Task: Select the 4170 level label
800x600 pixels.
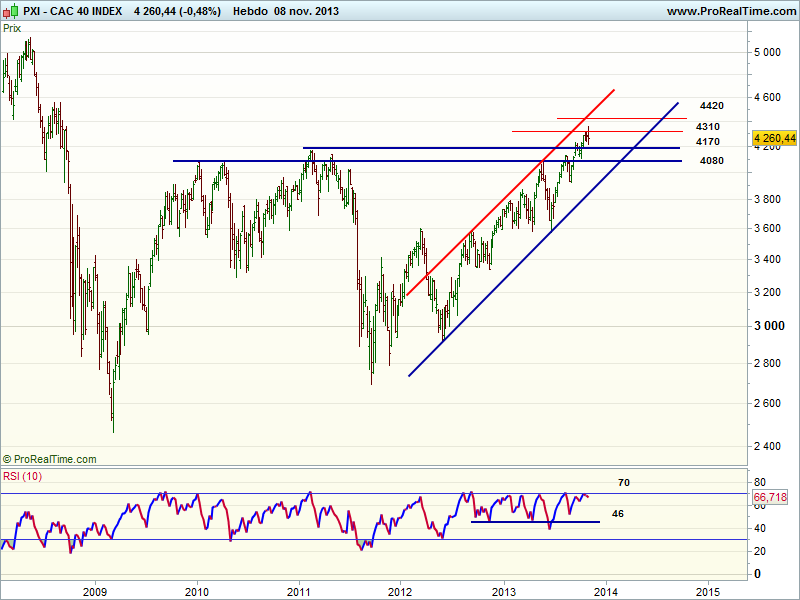Action: (x=708, y=142)
